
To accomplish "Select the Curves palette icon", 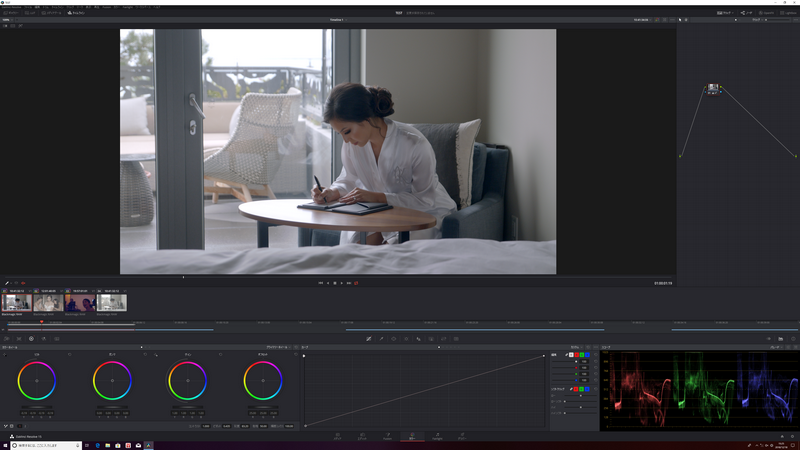I will (x=369, y=339).
